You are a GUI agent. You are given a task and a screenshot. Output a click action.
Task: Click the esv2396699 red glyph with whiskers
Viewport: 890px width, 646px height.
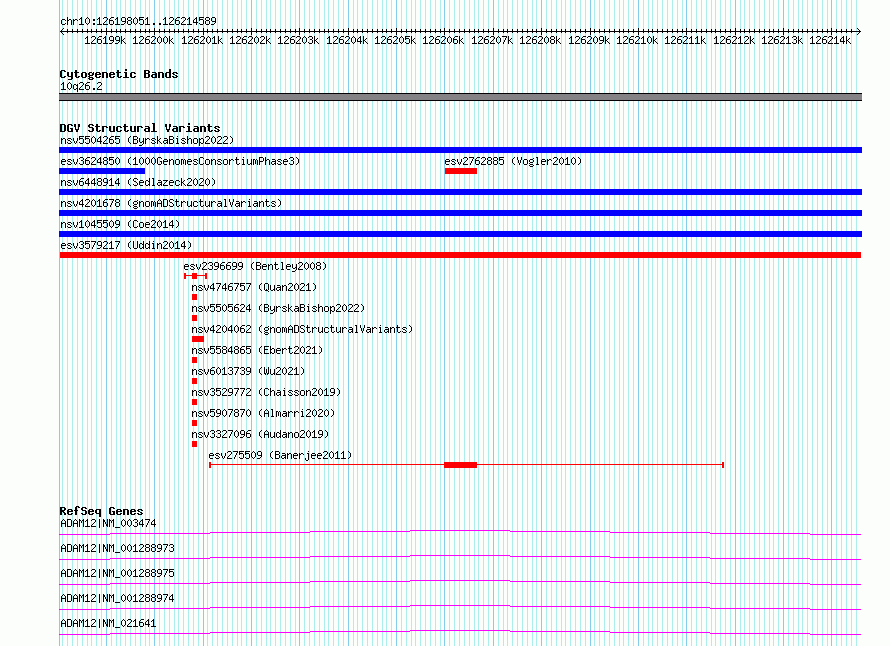pyautogui.click(x=195, y=276)
